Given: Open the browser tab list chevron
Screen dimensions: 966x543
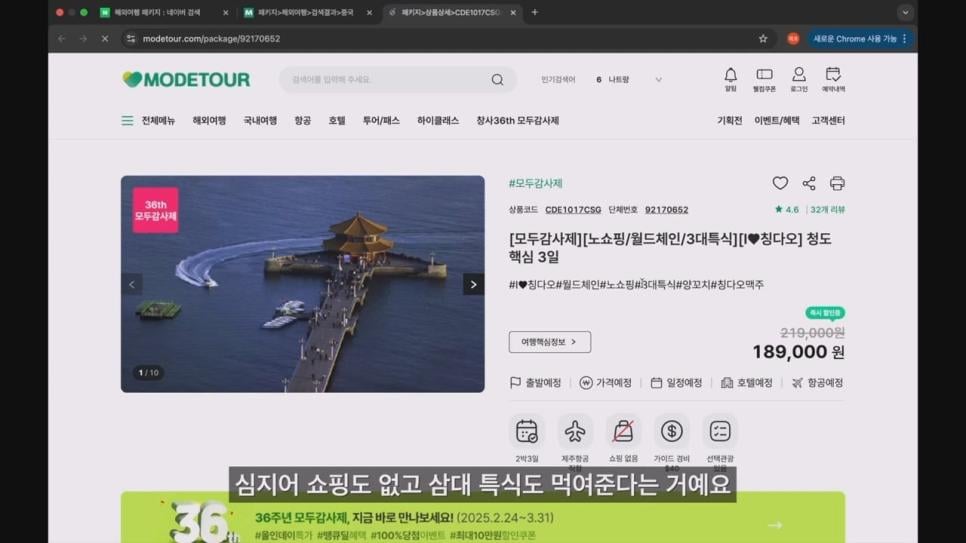Looking at the screenshot, I should 904,13.
